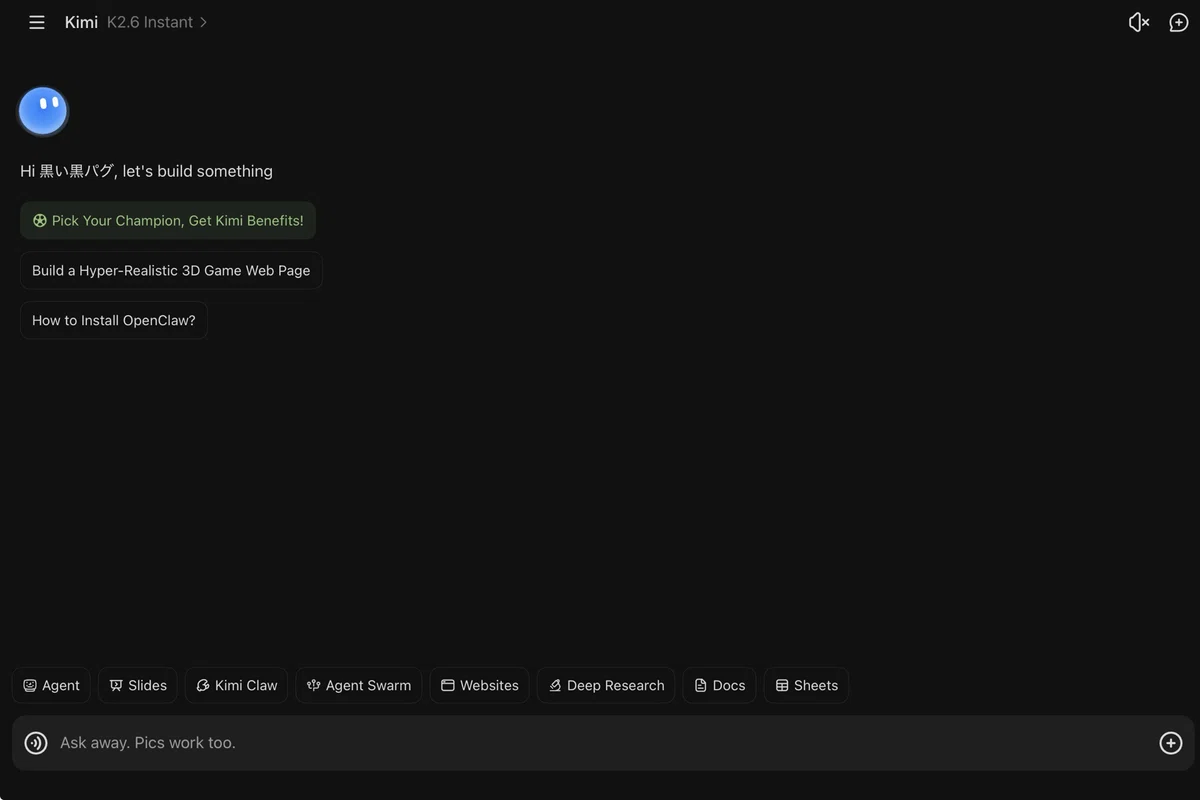Screen dimensions: 1200x800
Task: Select the Agent Swarm chip
Action: (x=359, y=686)
